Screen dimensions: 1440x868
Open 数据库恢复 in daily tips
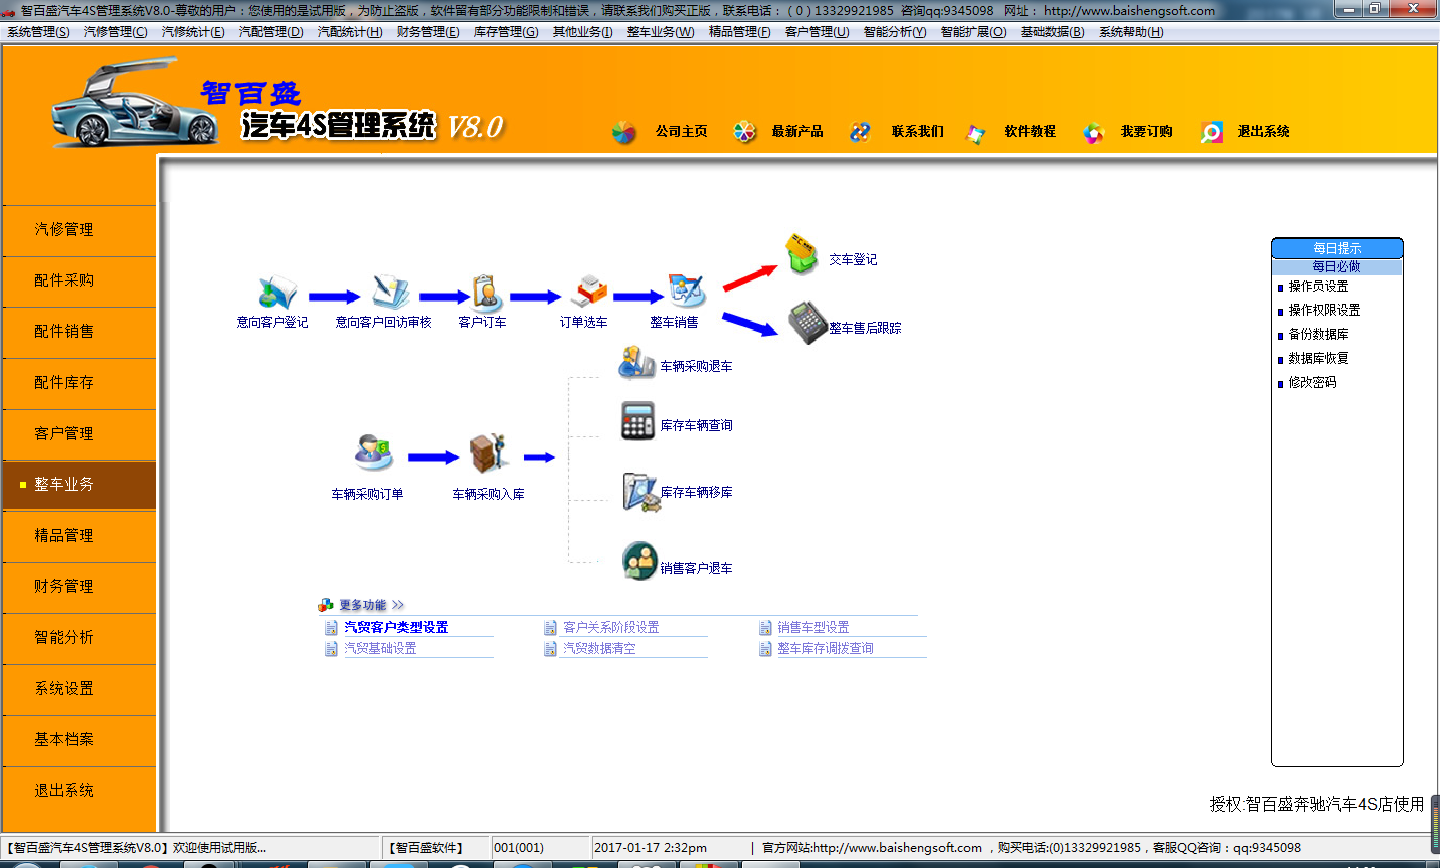pyautogui.click(x=1318, y=358)
